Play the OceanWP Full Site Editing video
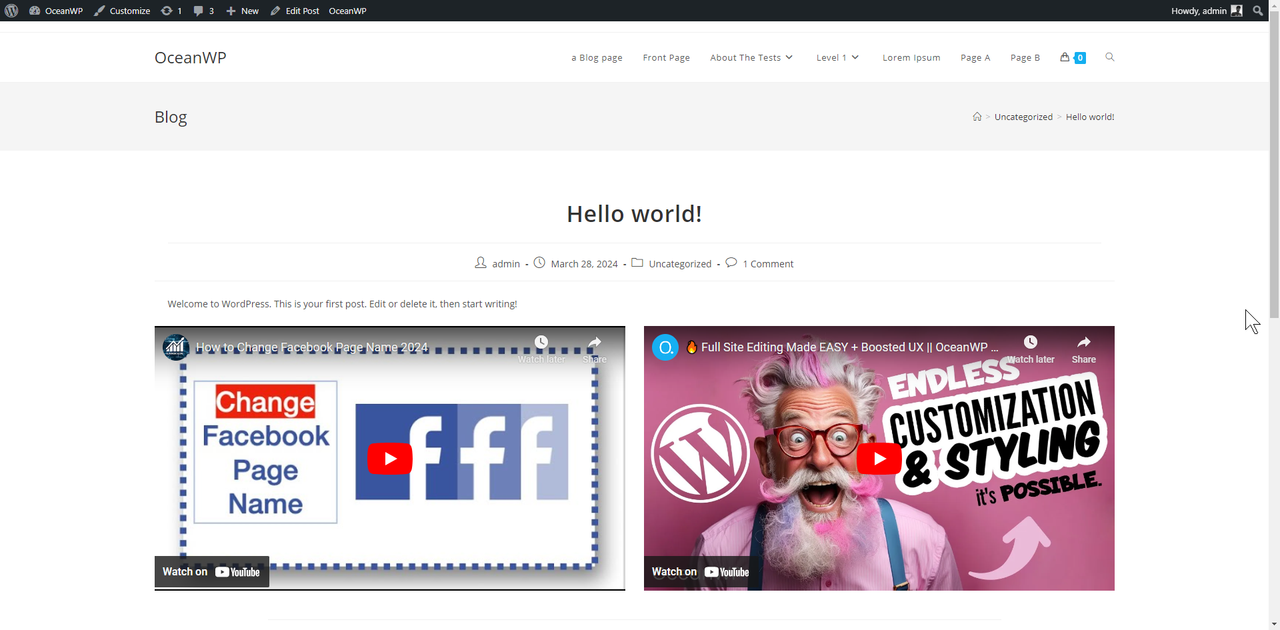This screenshot has height=630, width=1280. 879,459
